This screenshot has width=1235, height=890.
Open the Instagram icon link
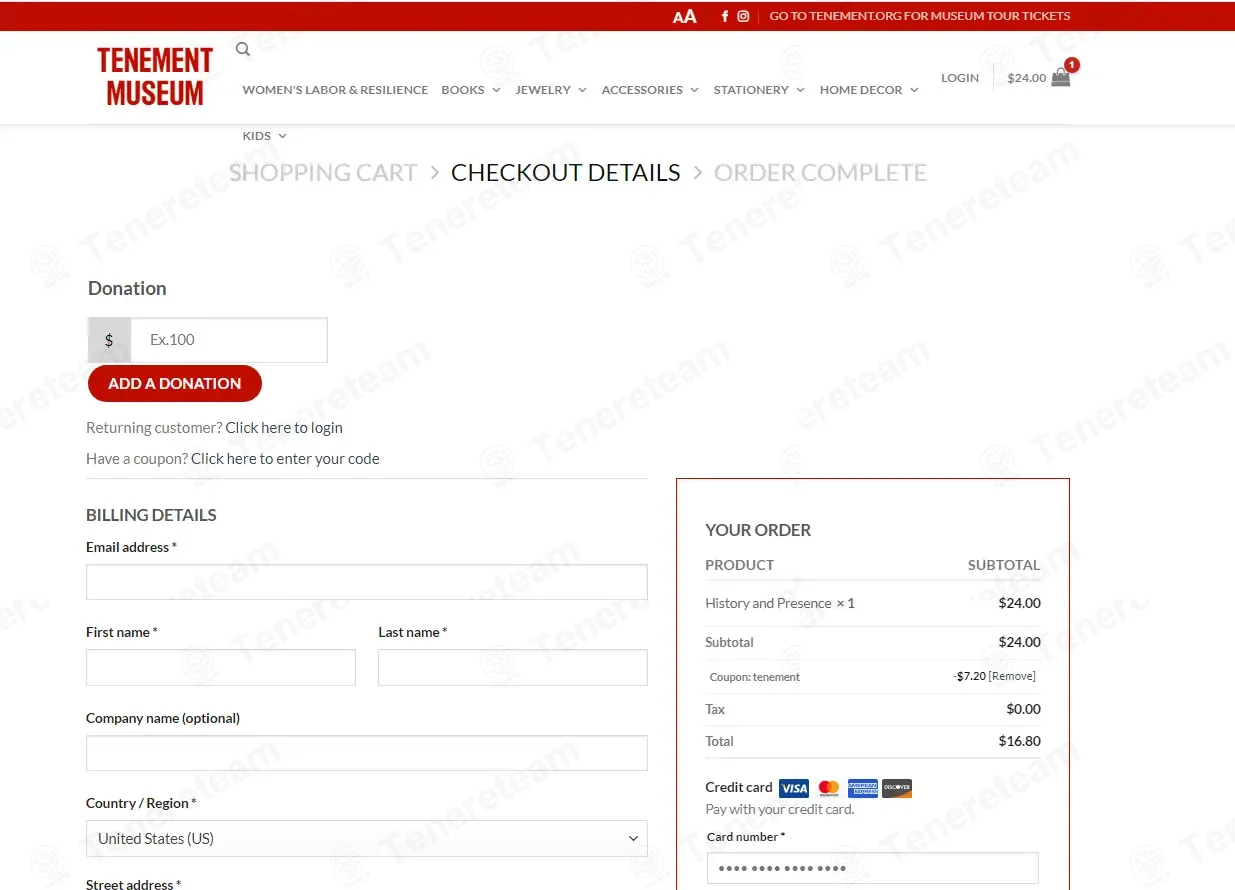click(x=743, y=16)
